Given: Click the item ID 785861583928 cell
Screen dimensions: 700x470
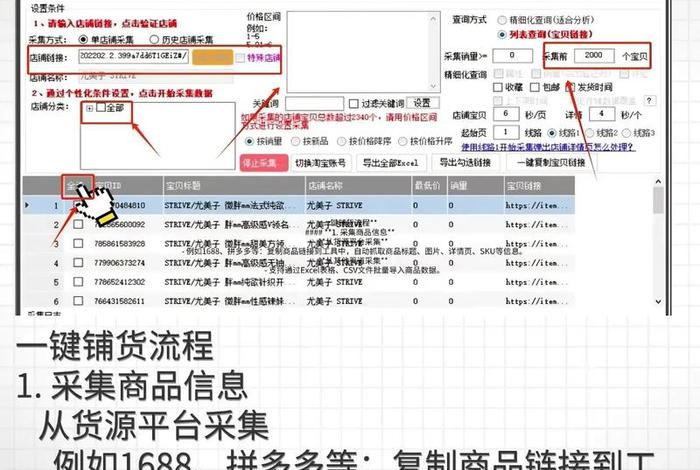Looking at the screenshot, I should [119, 244].
